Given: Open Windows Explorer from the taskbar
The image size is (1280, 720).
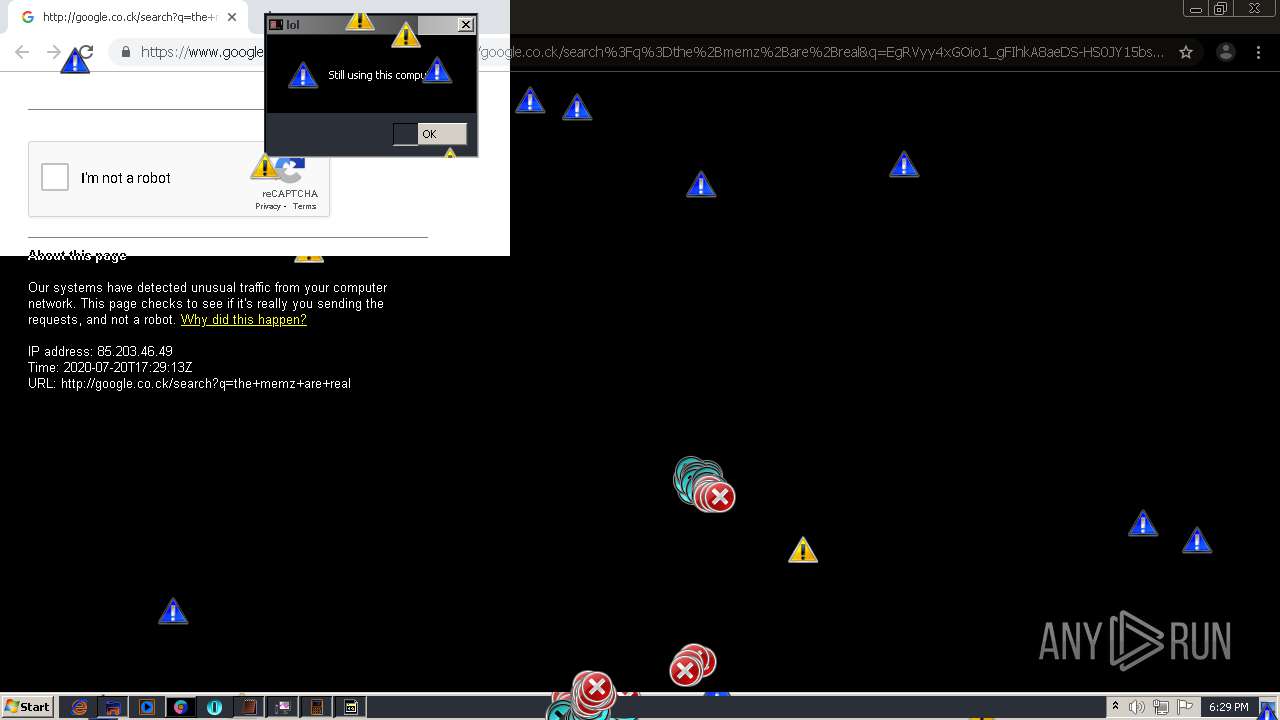Looking at the screenshot, I should click(113, 707).
